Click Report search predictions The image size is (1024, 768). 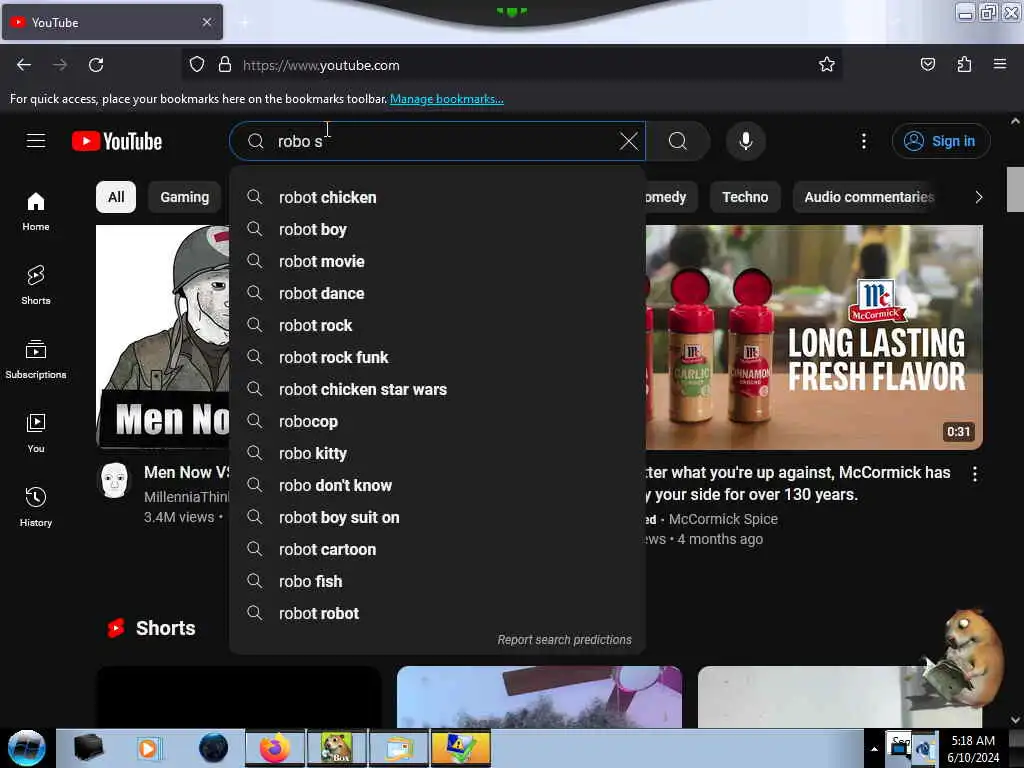point(564,640)
